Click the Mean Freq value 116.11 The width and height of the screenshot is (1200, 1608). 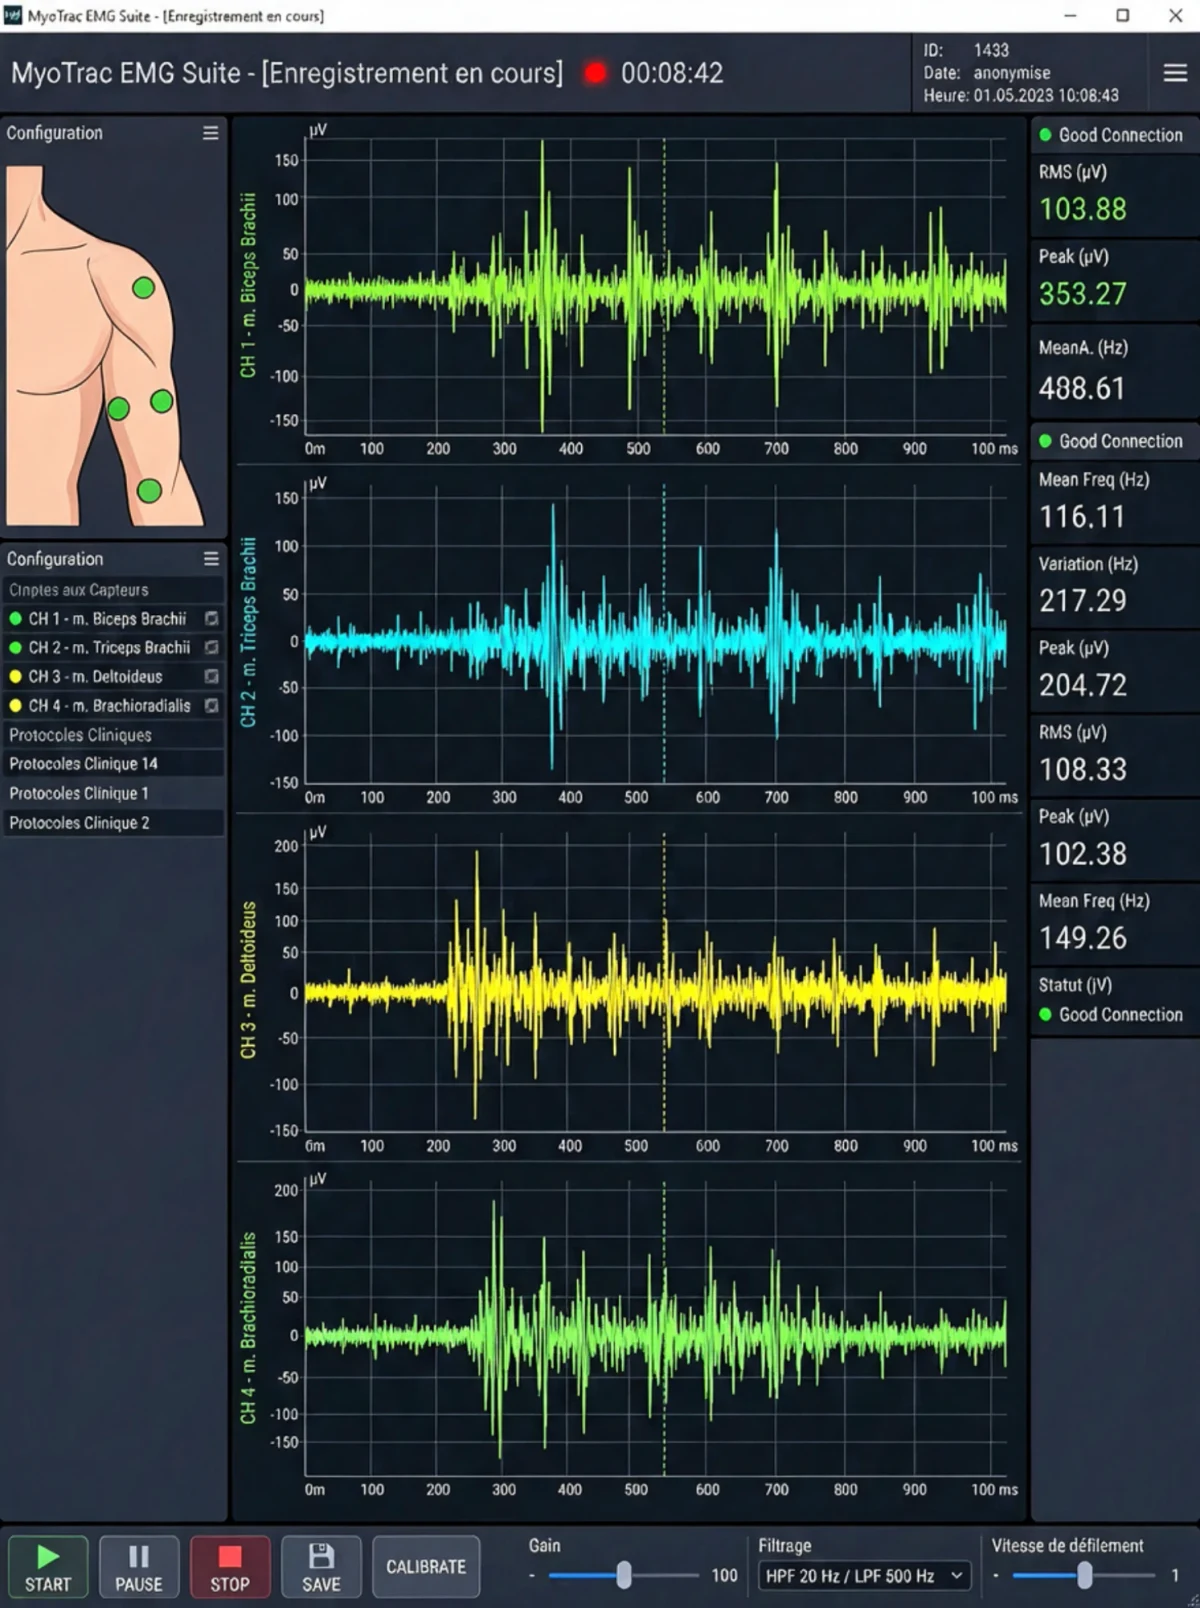pyautogui.click(x=1082, y=517)
